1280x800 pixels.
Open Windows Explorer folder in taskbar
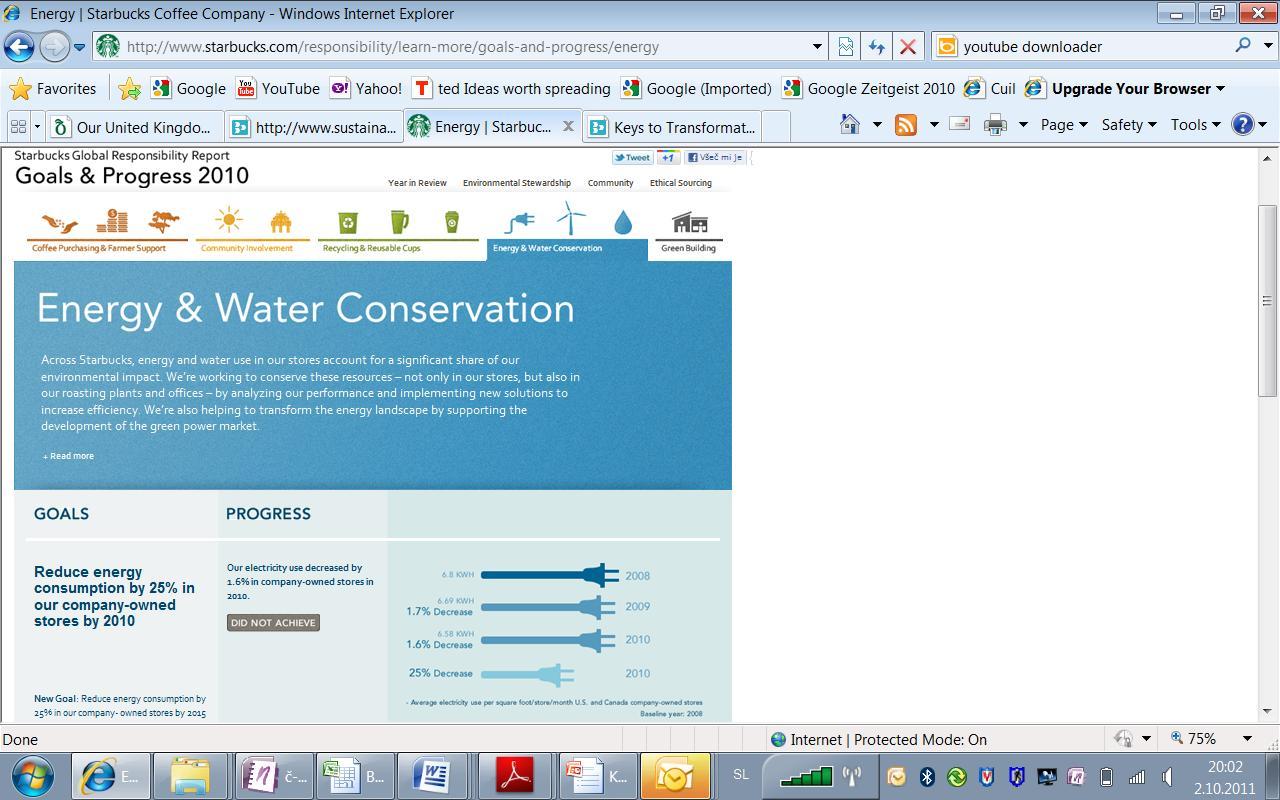[190, 775]
